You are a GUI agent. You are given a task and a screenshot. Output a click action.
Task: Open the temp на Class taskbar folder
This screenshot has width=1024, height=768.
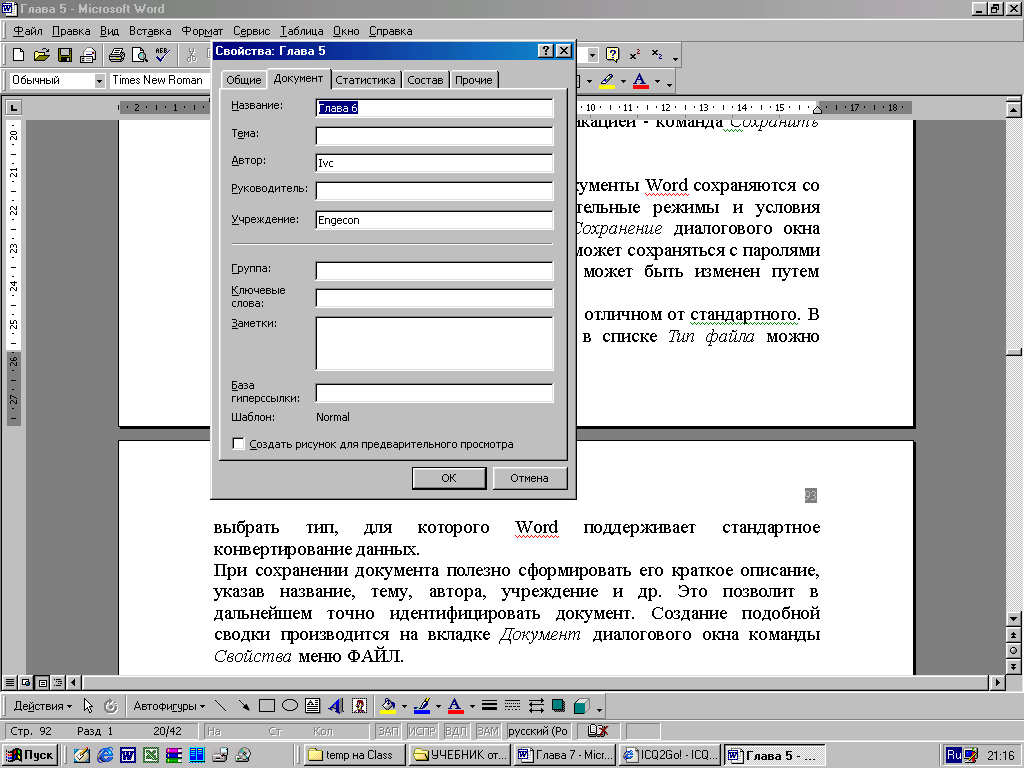point(355,755)
